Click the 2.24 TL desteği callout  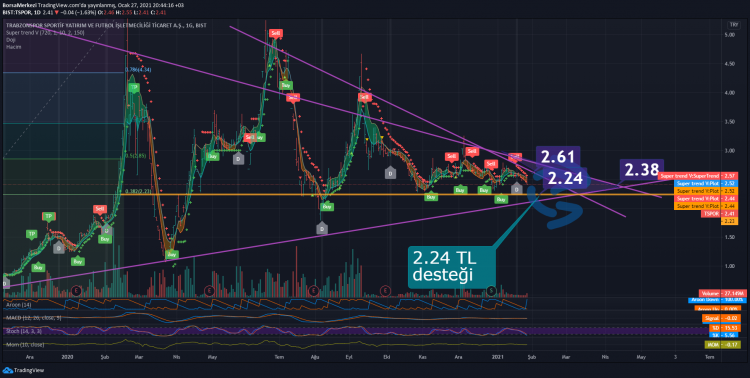click(x=452, y=267)
